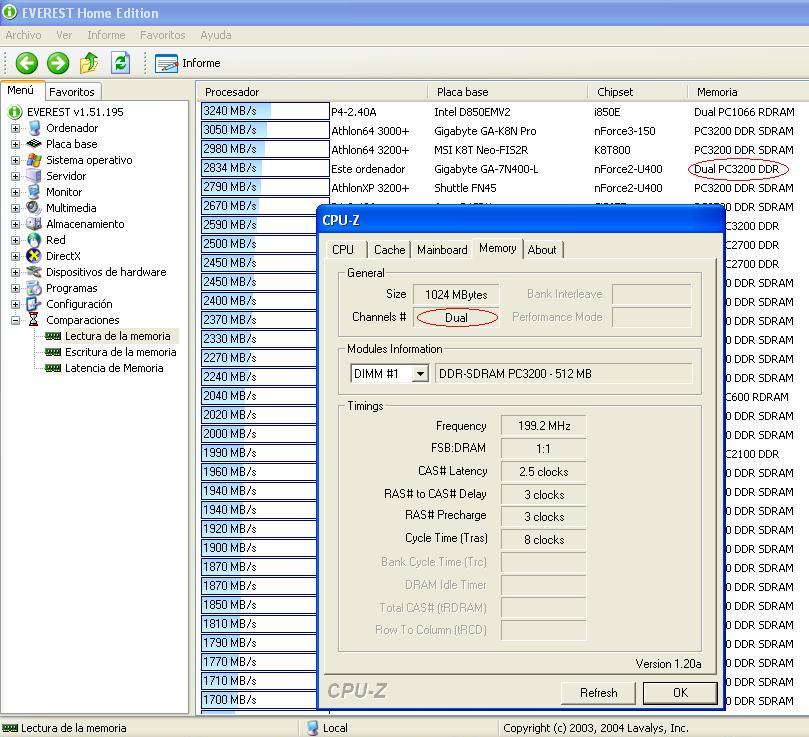Click the Channels # field showing Dual
Image resolution: width=809 pixels, height=737 pixels.
click(457, 317)
